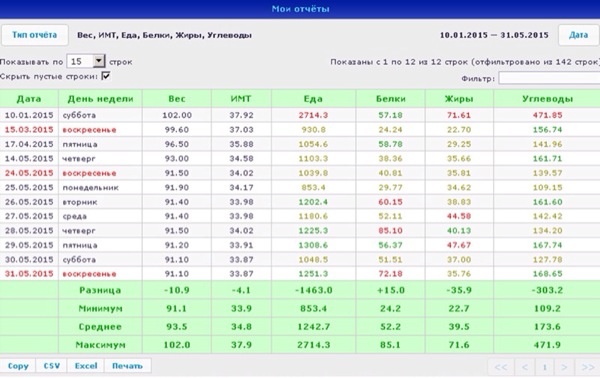The height and width of the screenshot is (378, 600).
Task: Sort by the ИМТ column header
Action: click(x=241, y=99)
